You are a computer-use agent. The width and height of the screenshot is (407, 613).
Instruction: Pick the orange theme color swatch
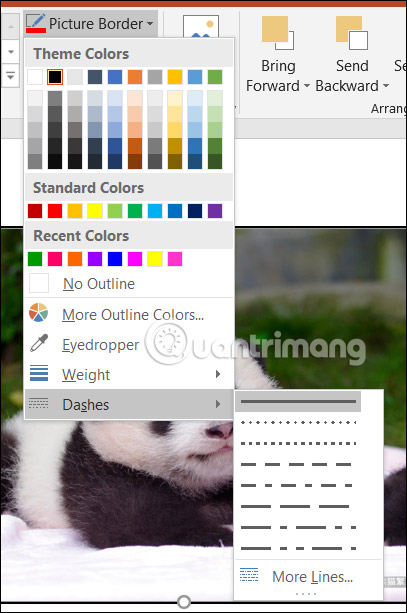tap(135, 77)
